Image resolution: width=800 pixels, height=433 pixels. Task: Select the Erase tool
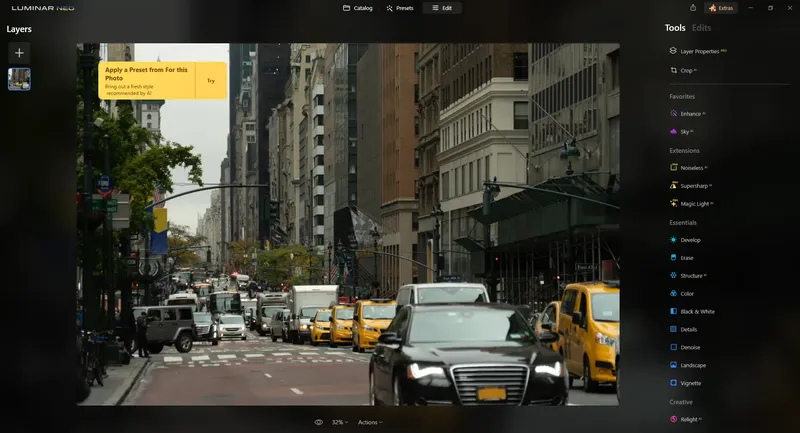(682, 258)
